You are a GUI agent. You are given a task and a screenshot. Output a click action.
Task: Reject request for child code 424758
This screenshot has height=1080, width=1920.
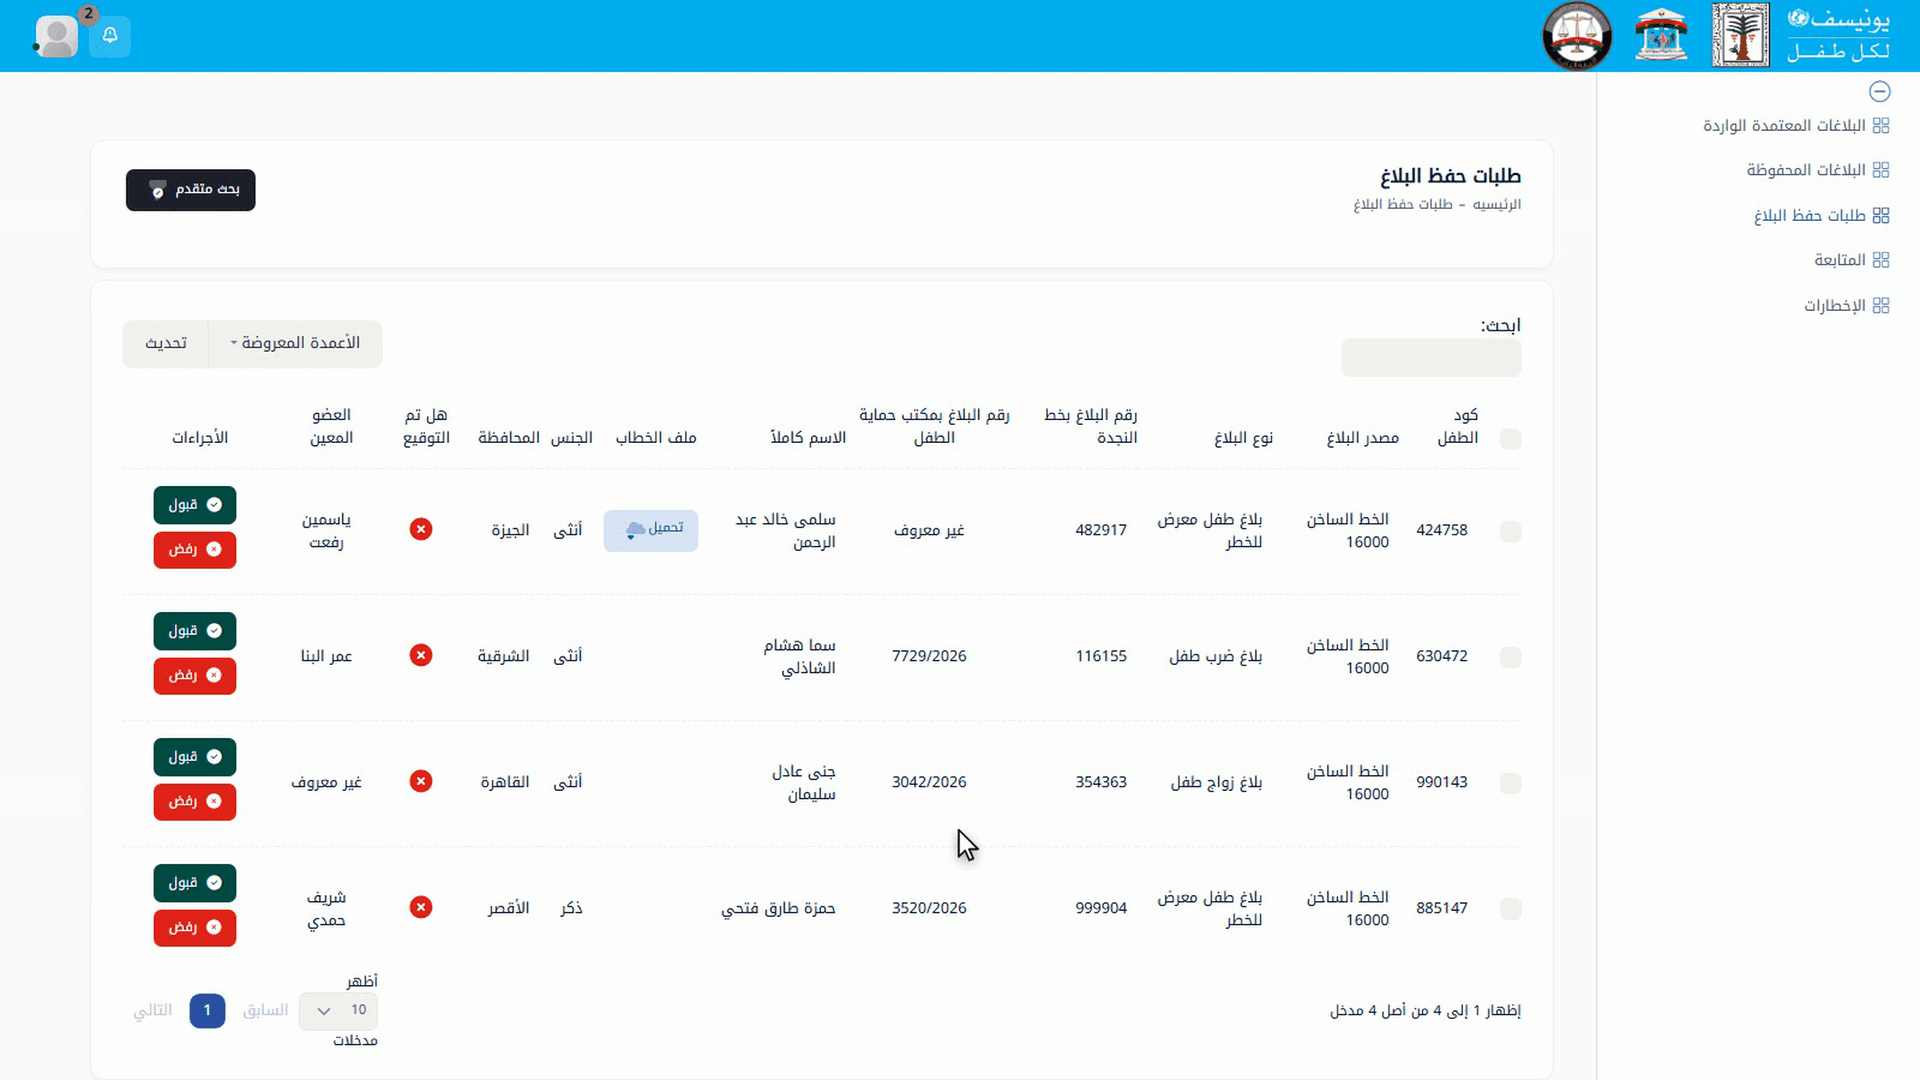click(195, 550)
